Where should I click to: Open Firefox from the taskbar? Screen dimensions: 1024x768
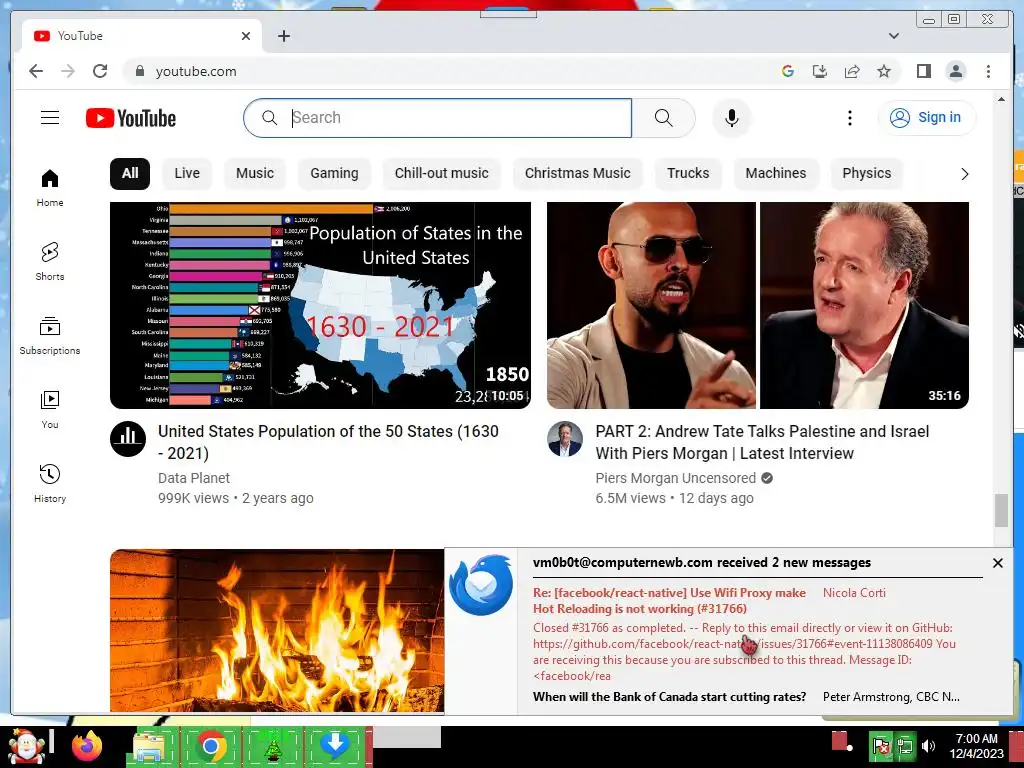pyautogui.click(x=87, y=746)
